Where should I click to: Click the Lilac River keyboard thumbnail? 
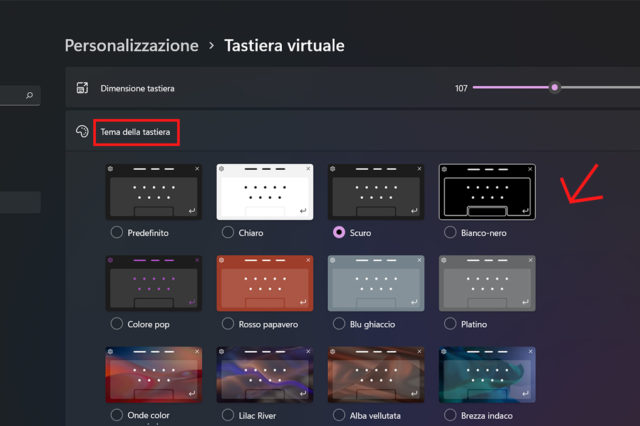coord(265,375)
